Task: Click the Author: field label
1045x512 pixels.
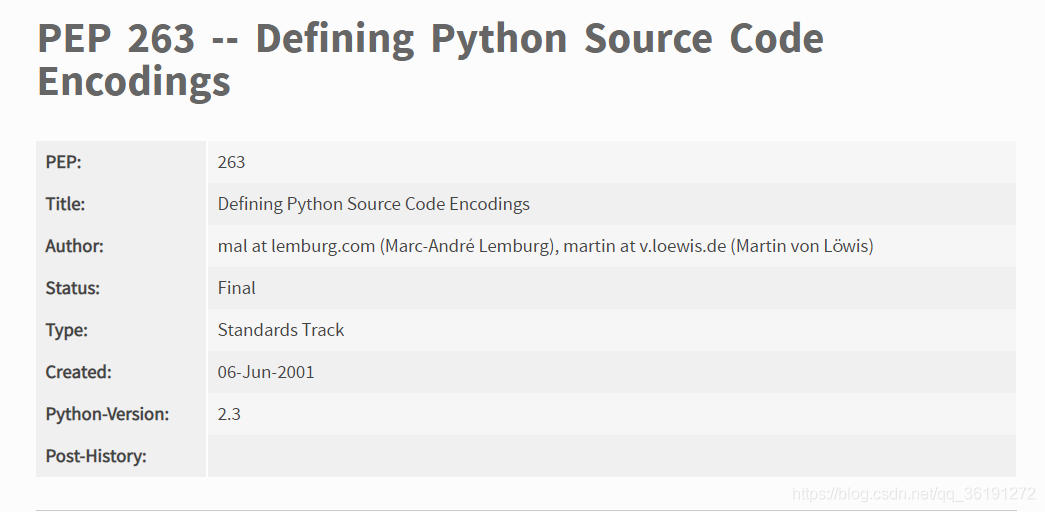Action: coord(75,246)
